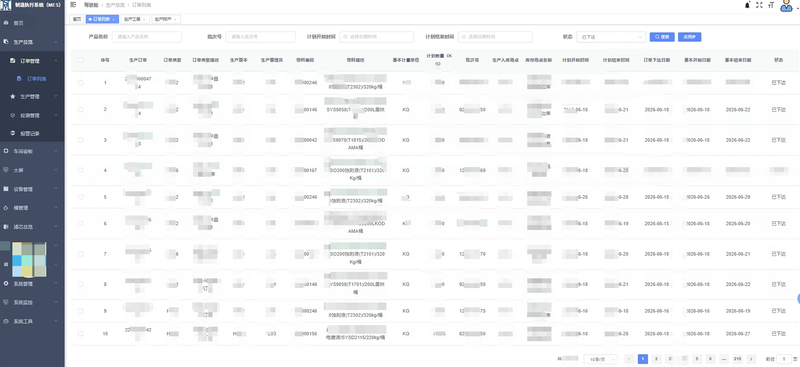Tick the checkbox for row 2

click(x=81, y=110)
